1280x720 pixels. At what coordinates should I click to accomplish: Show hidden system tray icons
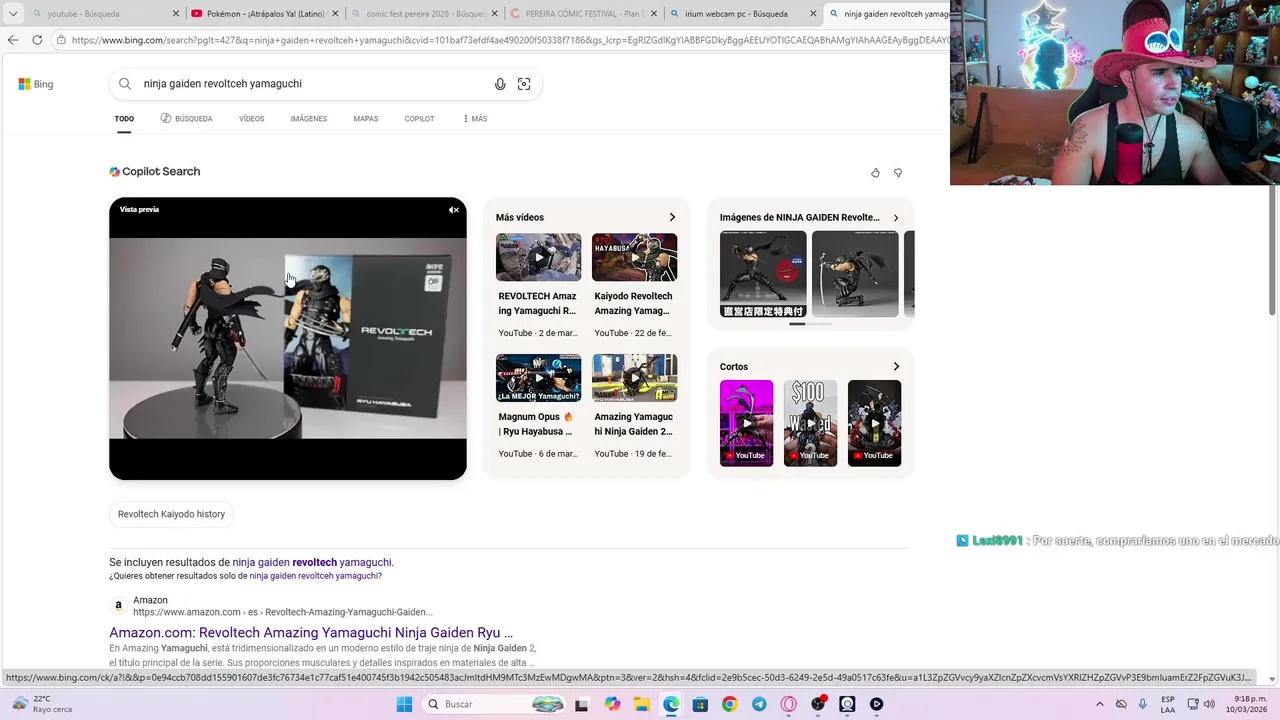1100,704
